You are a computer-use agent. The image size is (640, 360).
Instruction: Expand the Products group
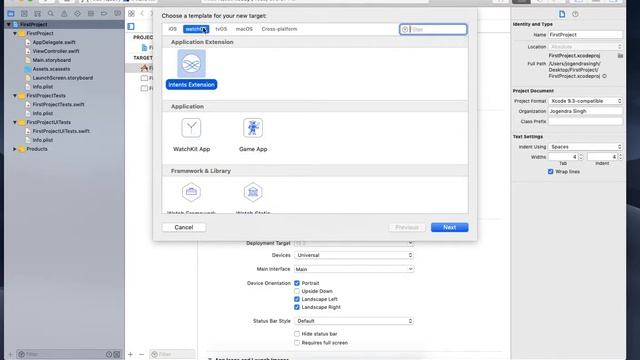click(x=15, y=149)
